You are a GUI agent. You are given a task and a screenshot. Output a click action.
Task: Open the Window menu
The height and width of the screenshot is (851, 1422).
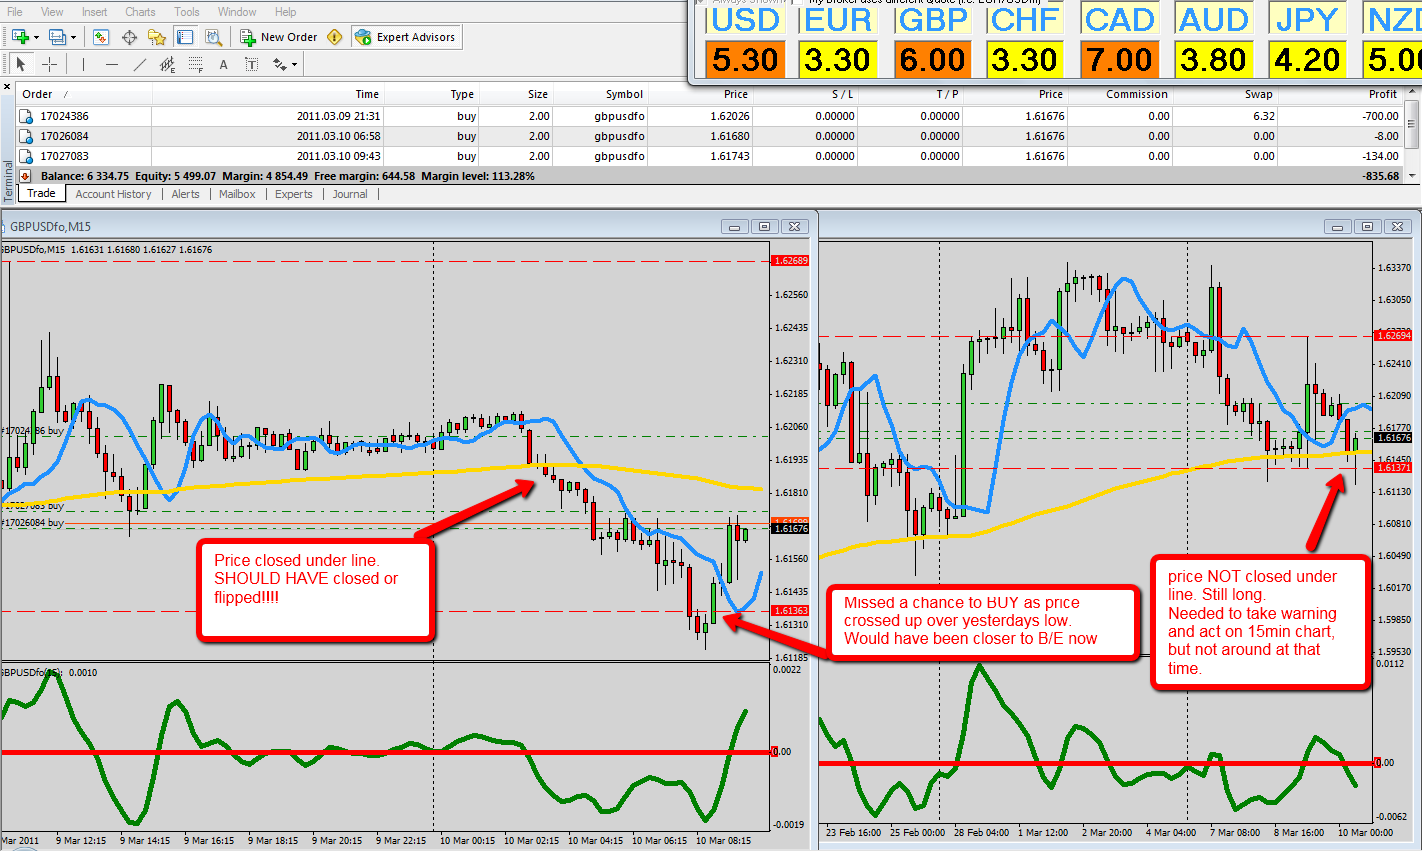tap(237, 12)
